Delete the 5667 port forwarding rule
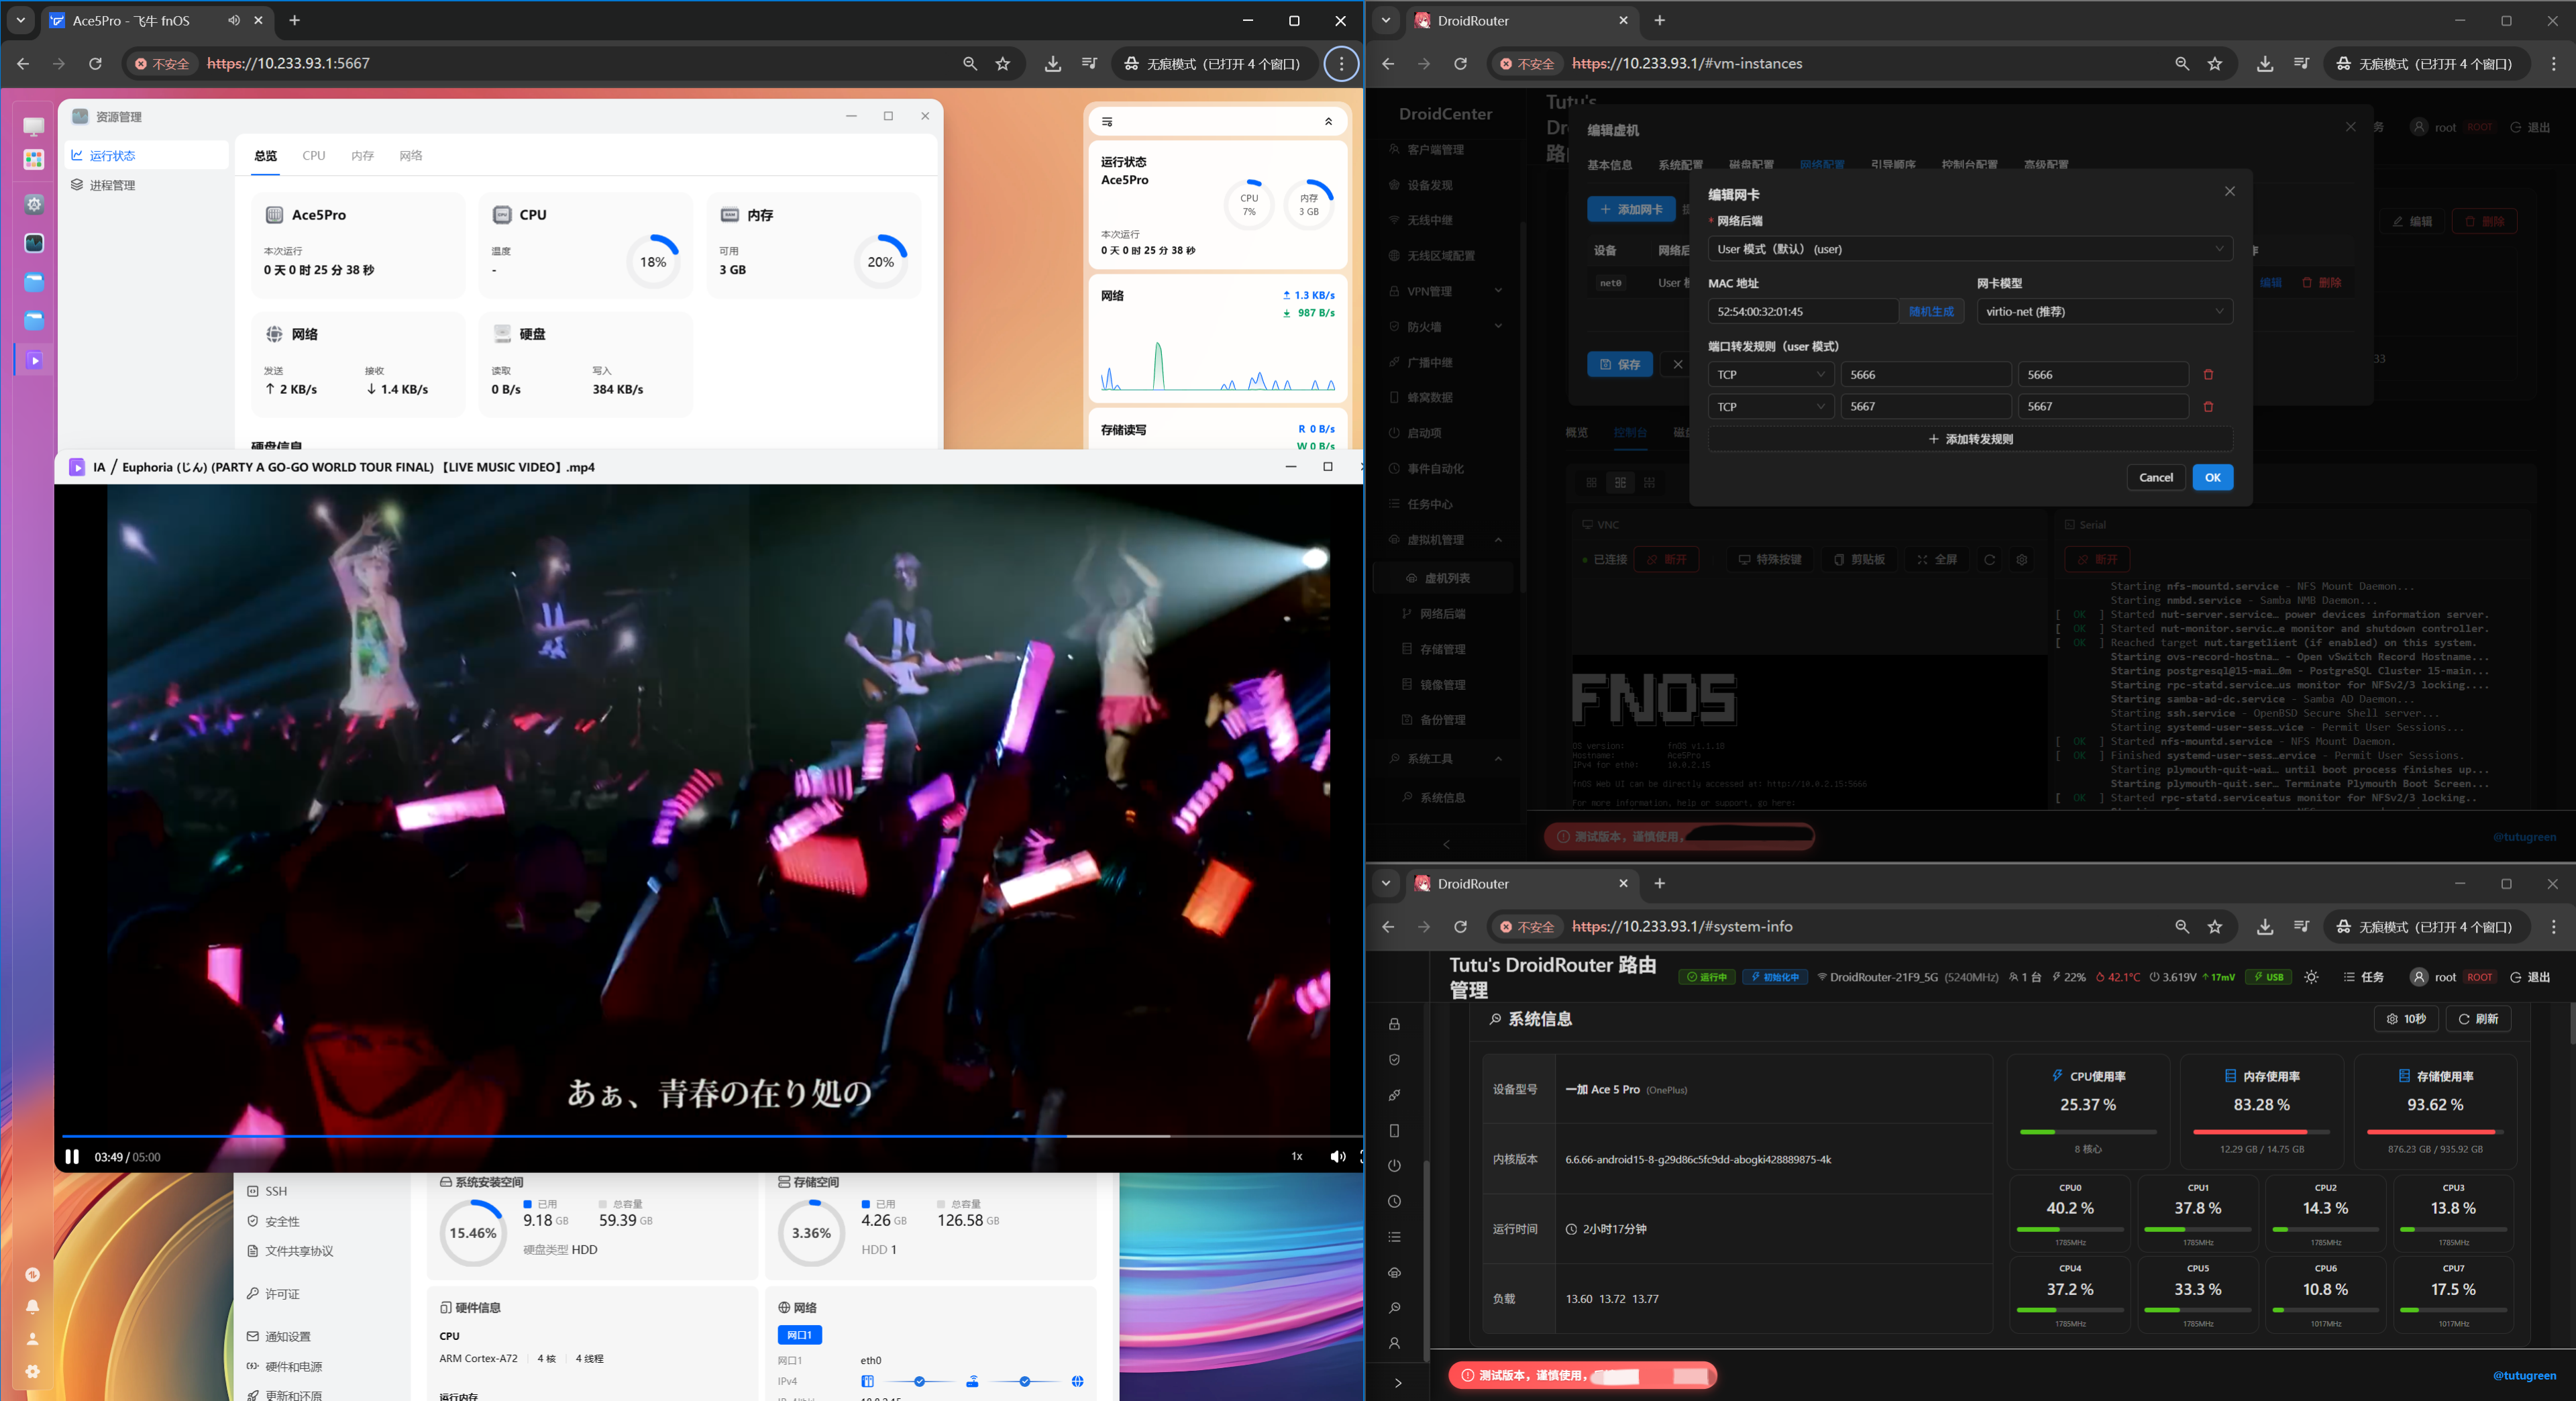The image size is (2576, 1401). [x=2208, y=407]
